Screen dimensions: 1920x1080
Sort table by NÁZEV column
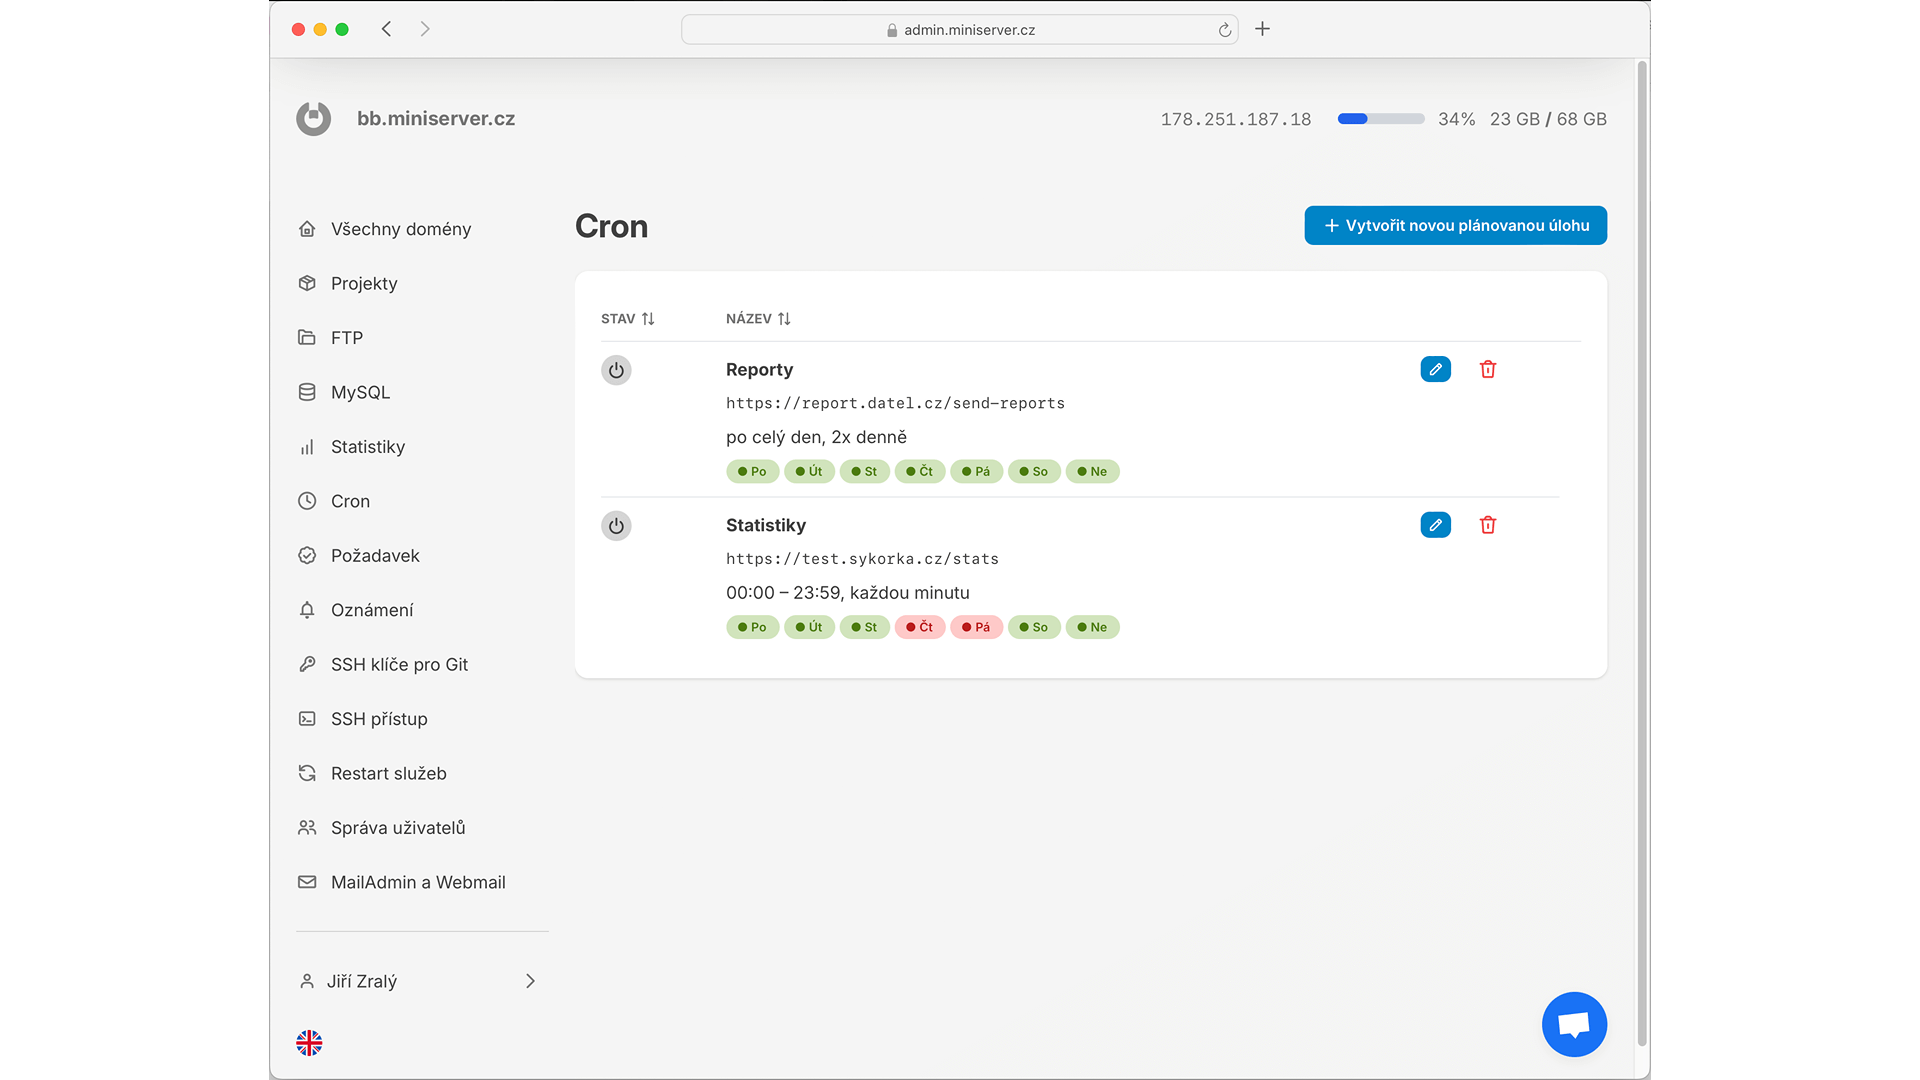coord(758,319)
